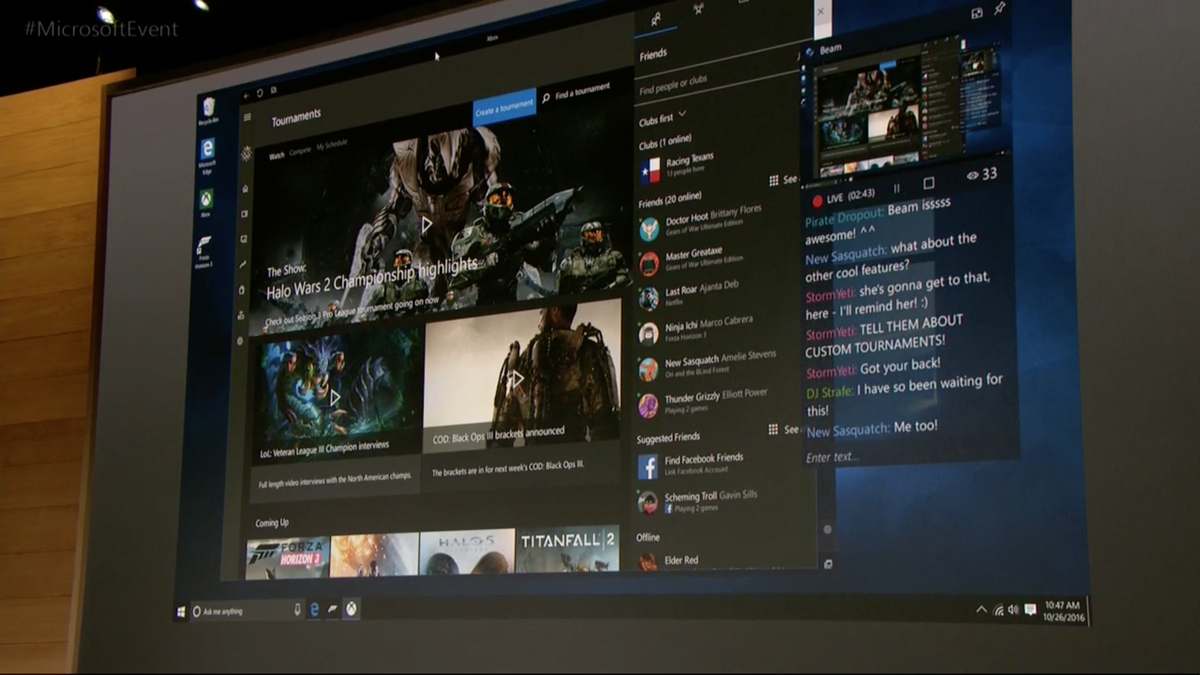Open the Windows Start menu
This screenshot has width=1200, height=675.
pyautogui.click(x=181, y=612)
